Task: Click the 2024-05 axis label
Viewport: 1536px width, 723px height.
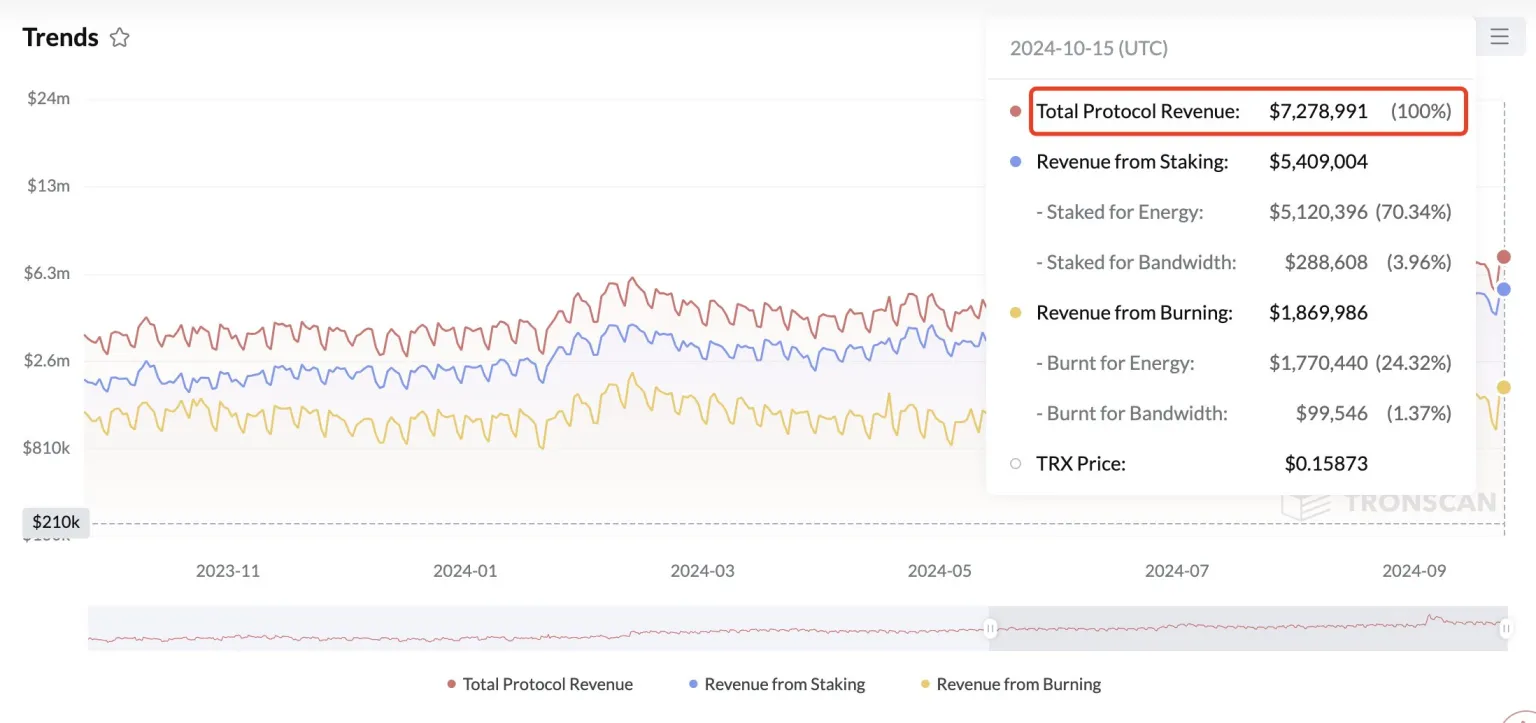Action: pyautogui.click(x=938, y=571)
